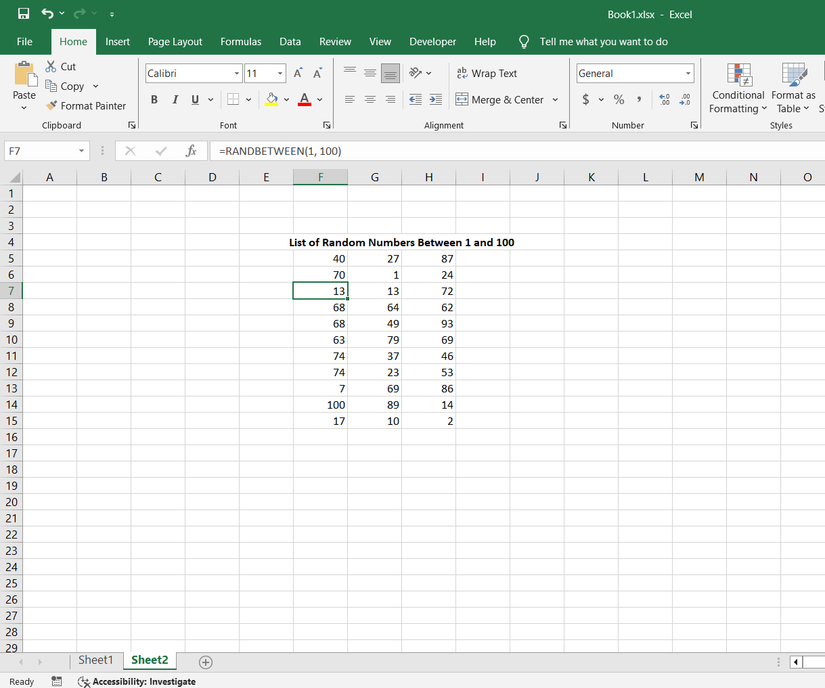The image size is (825, 688).
Task: Click the Format Painter brush icon
Action: (x=51, y=106)
